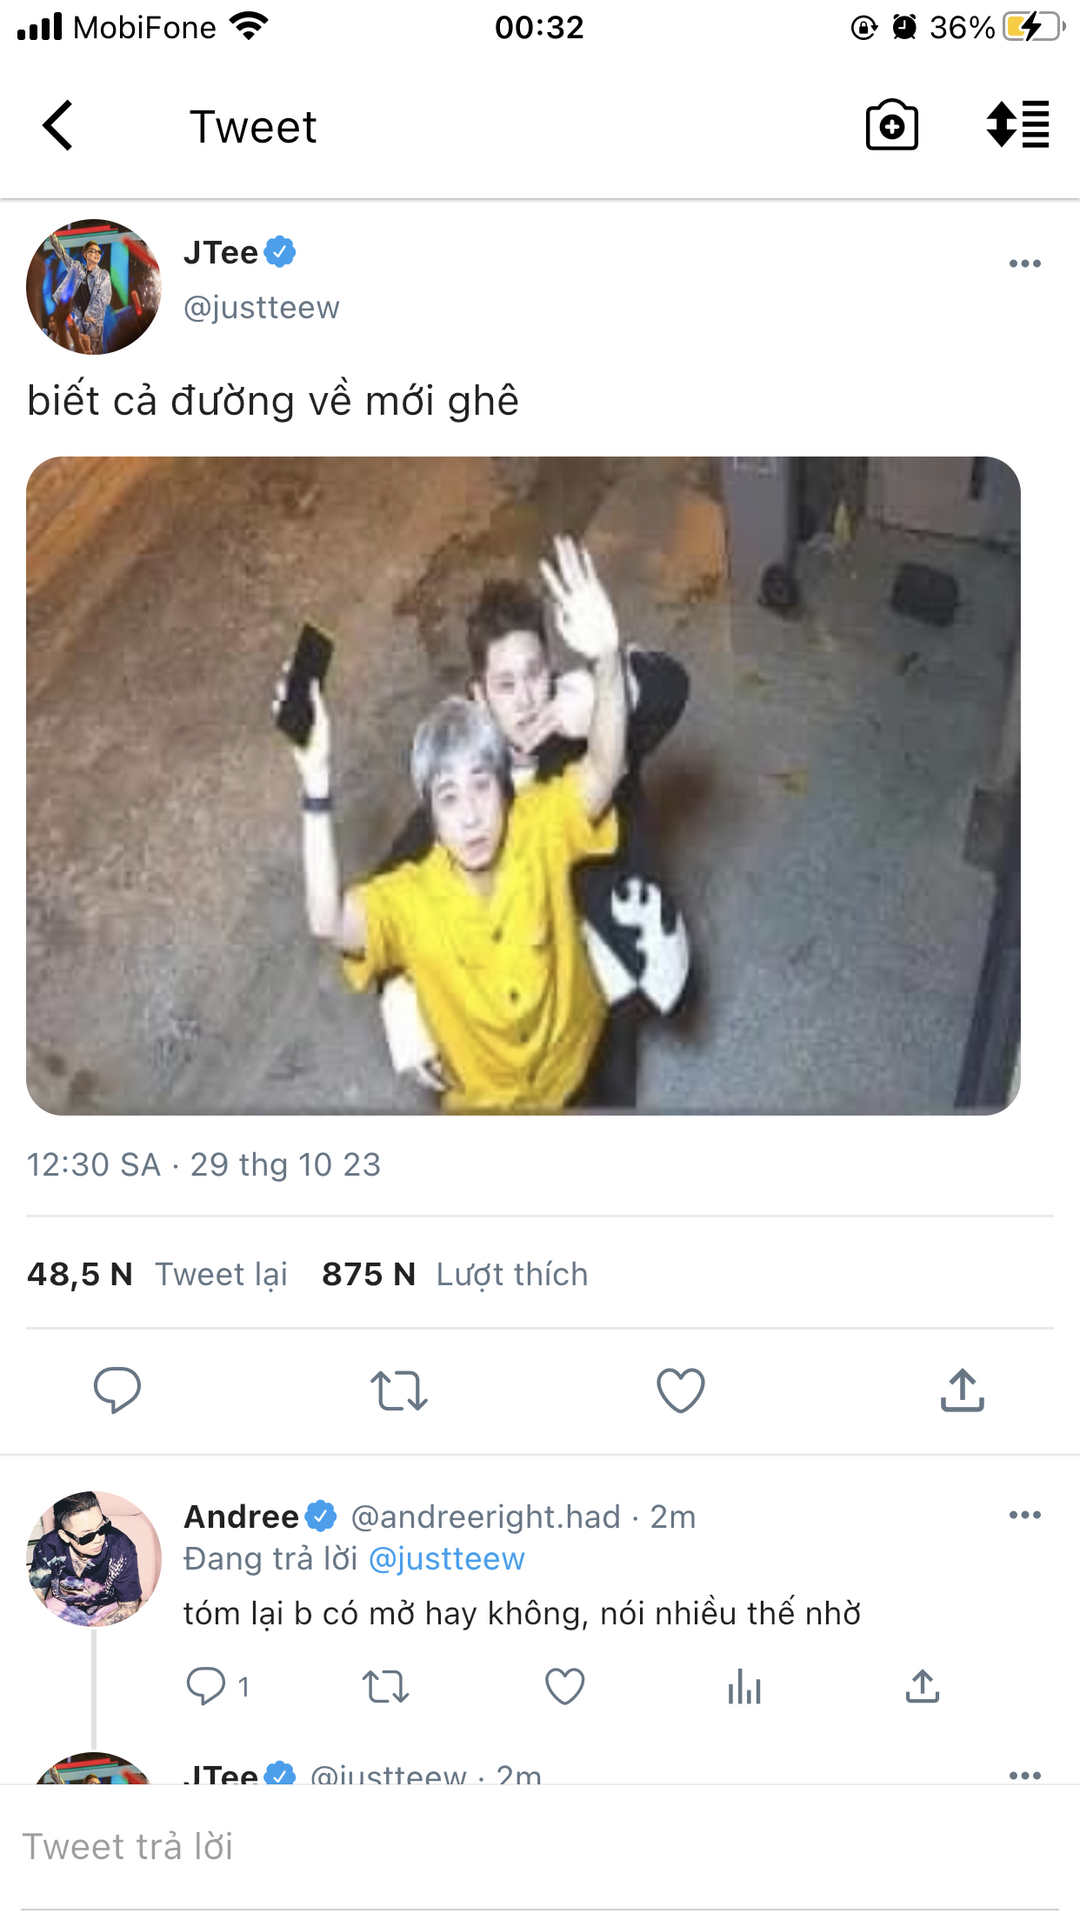Open more options for JTee's tweet
The height and width of the screenshot is (1920, 1080).
(x=1024, y=264)
